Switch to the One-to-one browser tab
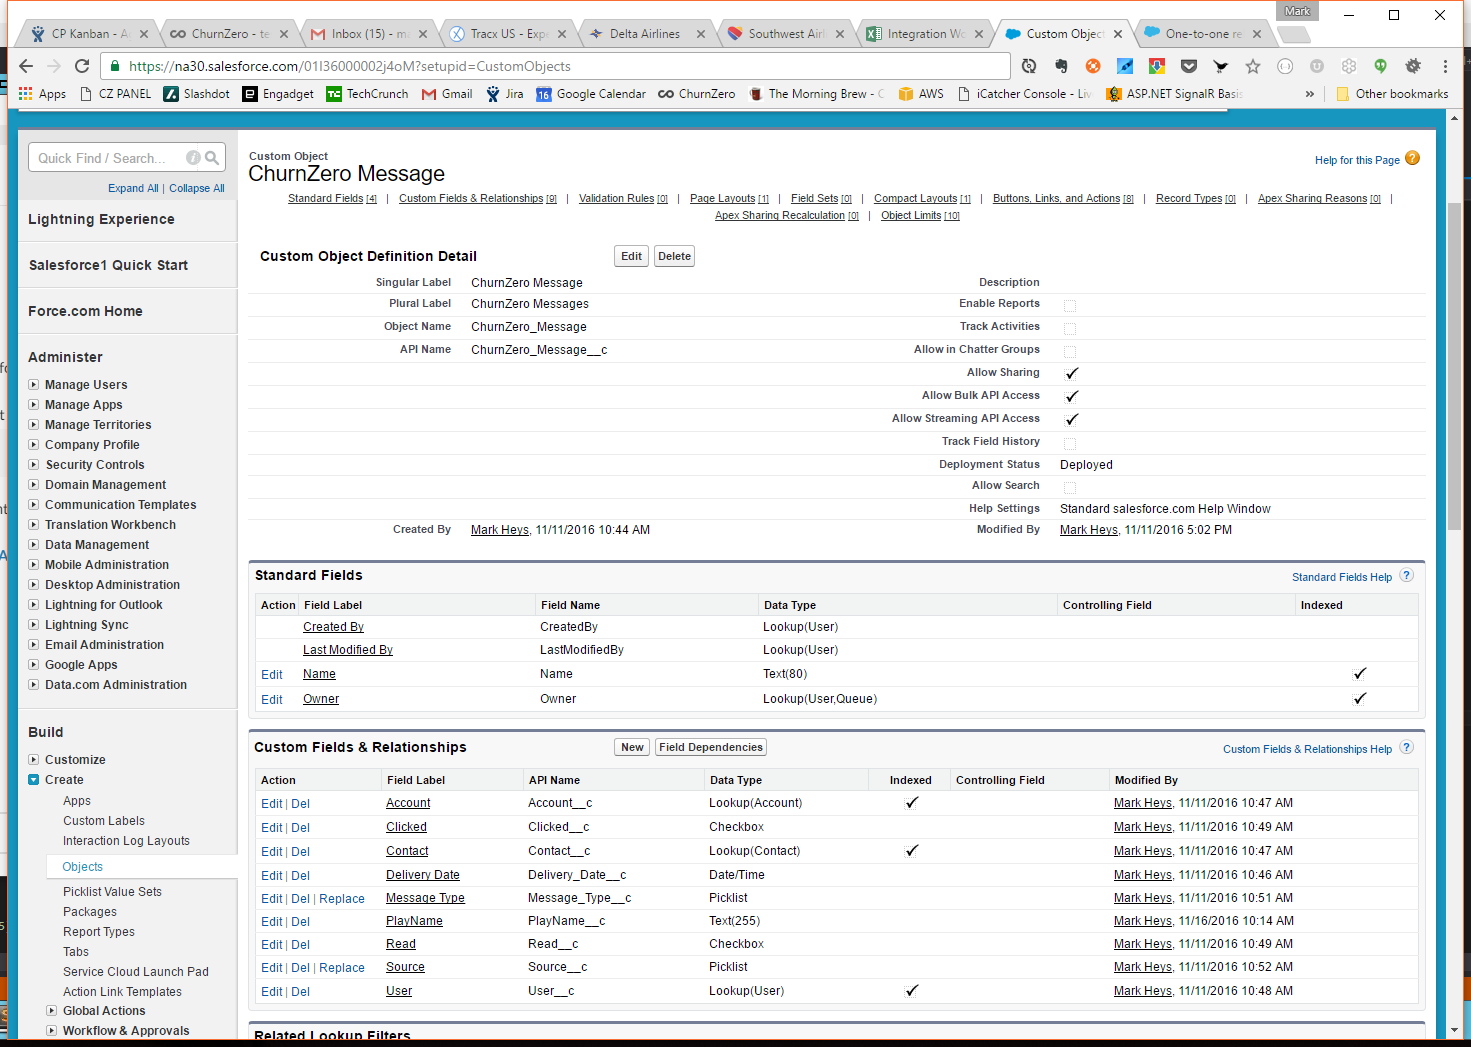The image size is (1471, 1047). point(1203,34)
